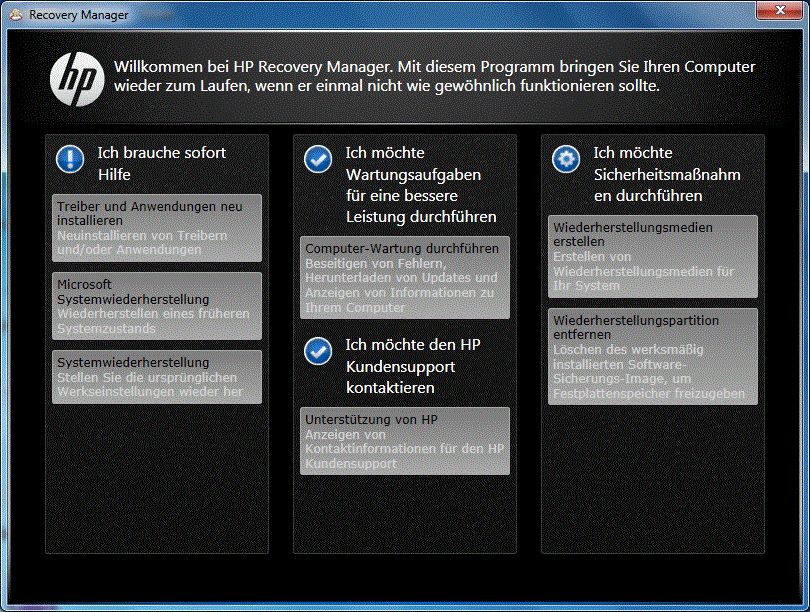Click the 'Wartungsaufgaben für eine bessere Leistung' heading
This screenshot has width=810, height=612.
click(421, 184)
